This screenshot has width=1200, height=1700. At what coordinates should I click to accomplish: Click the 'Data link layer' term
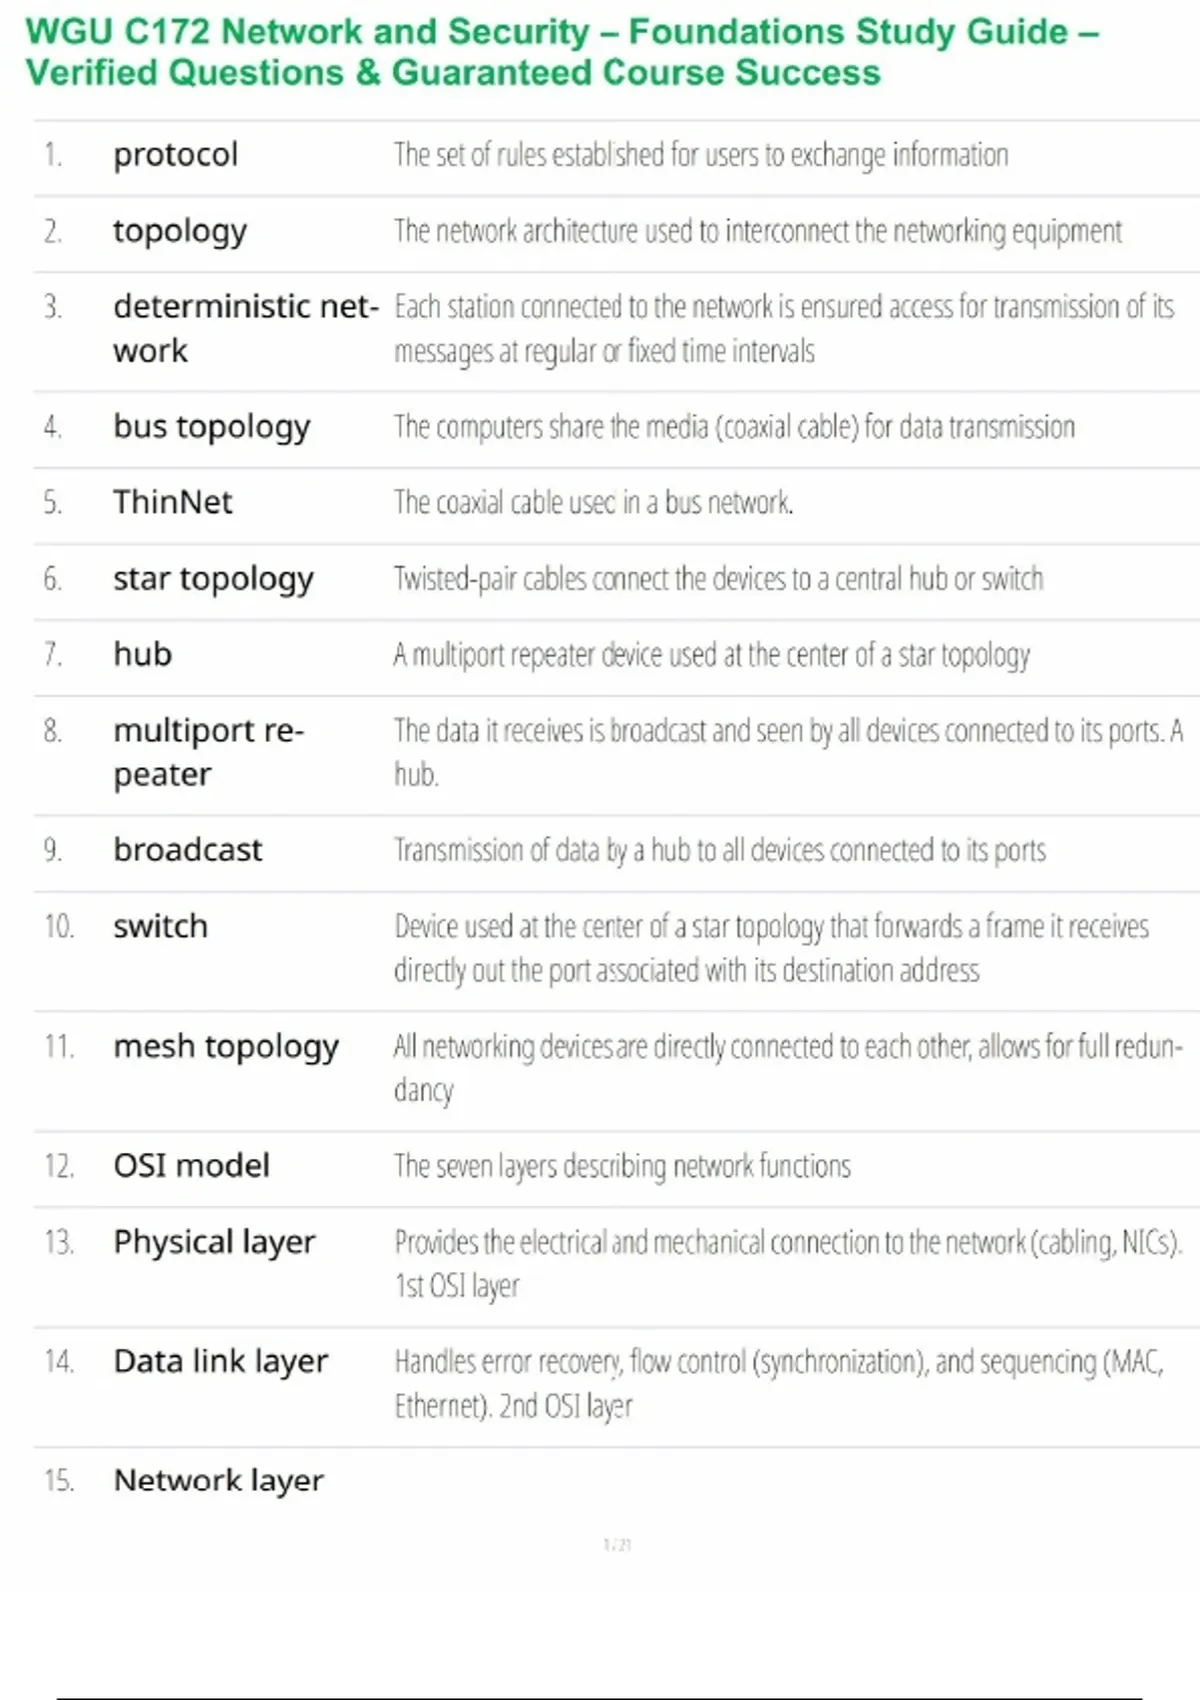(x=220, y=1361)
